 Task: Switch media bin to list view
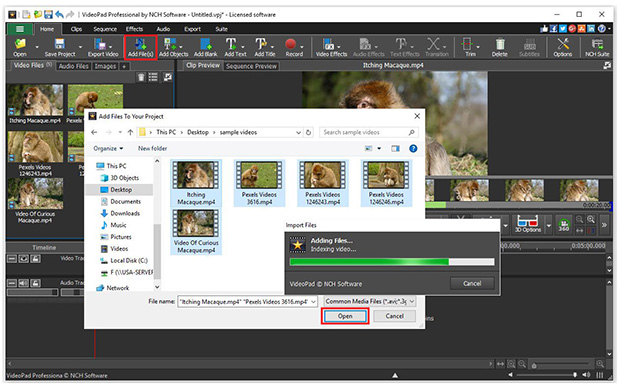tap(153, 77)
